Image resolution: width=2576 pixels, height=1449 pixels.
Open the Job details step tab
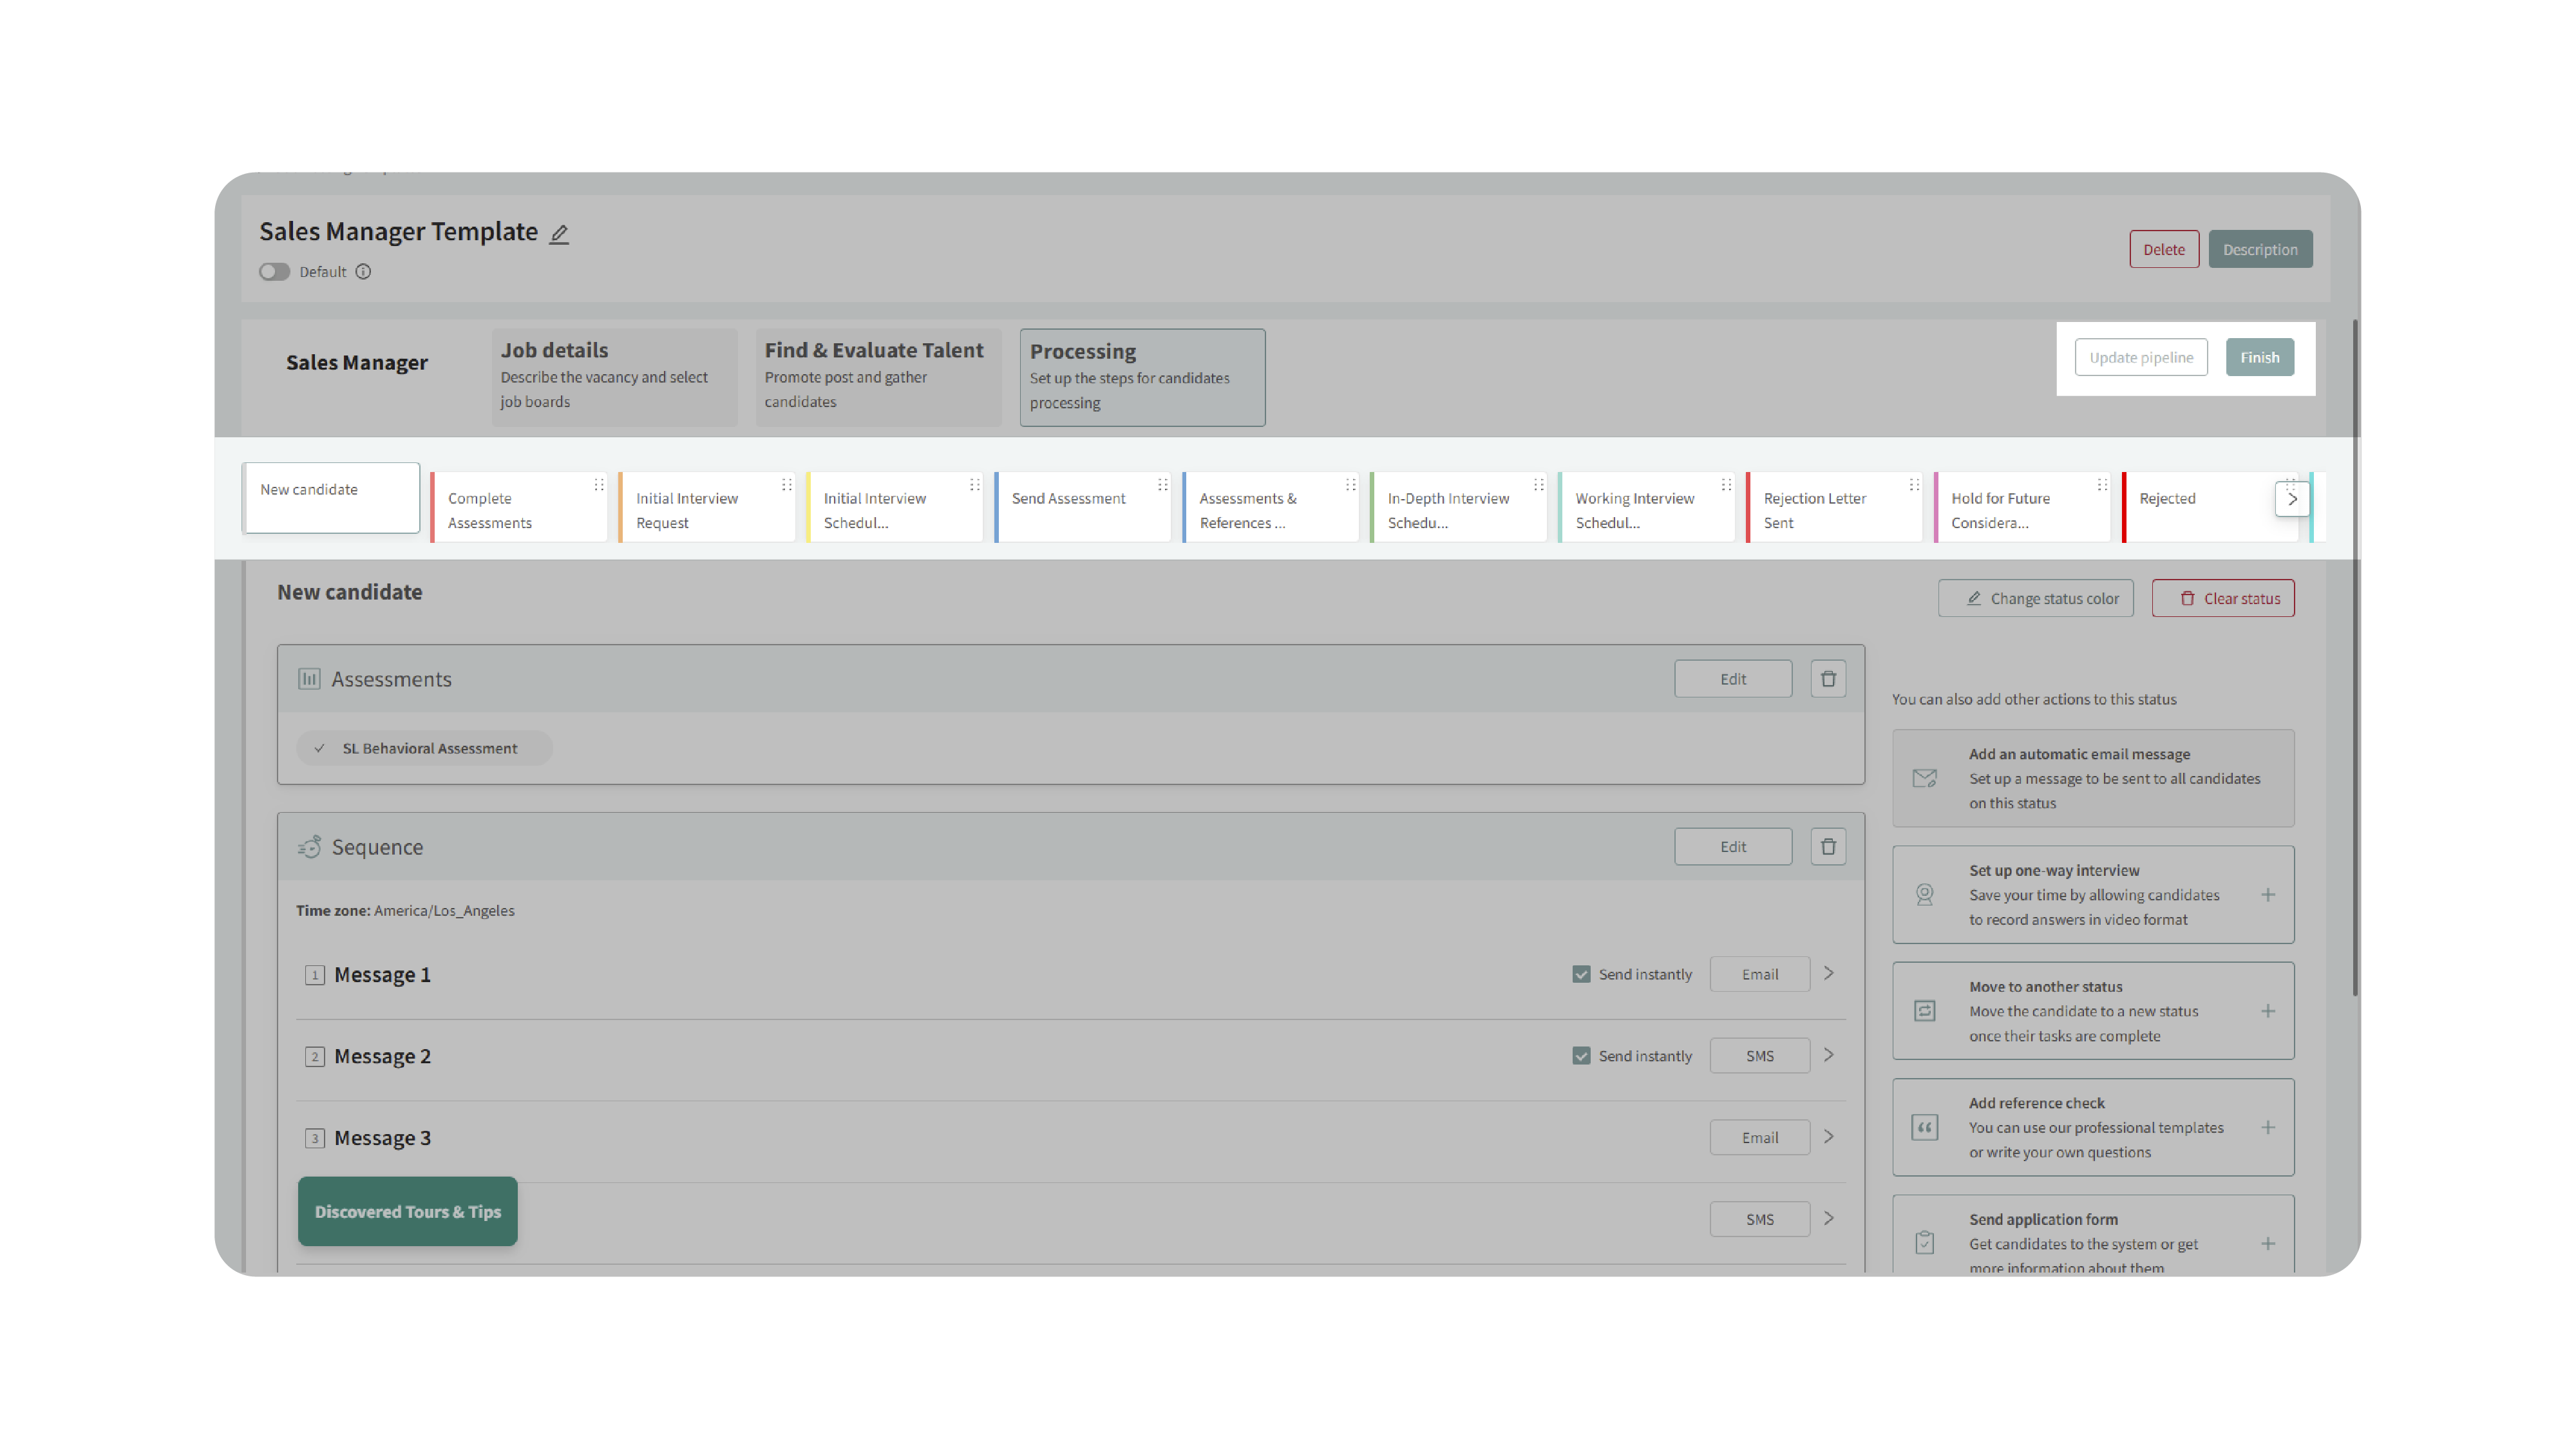pyautogui.click(x=613, y=376)
